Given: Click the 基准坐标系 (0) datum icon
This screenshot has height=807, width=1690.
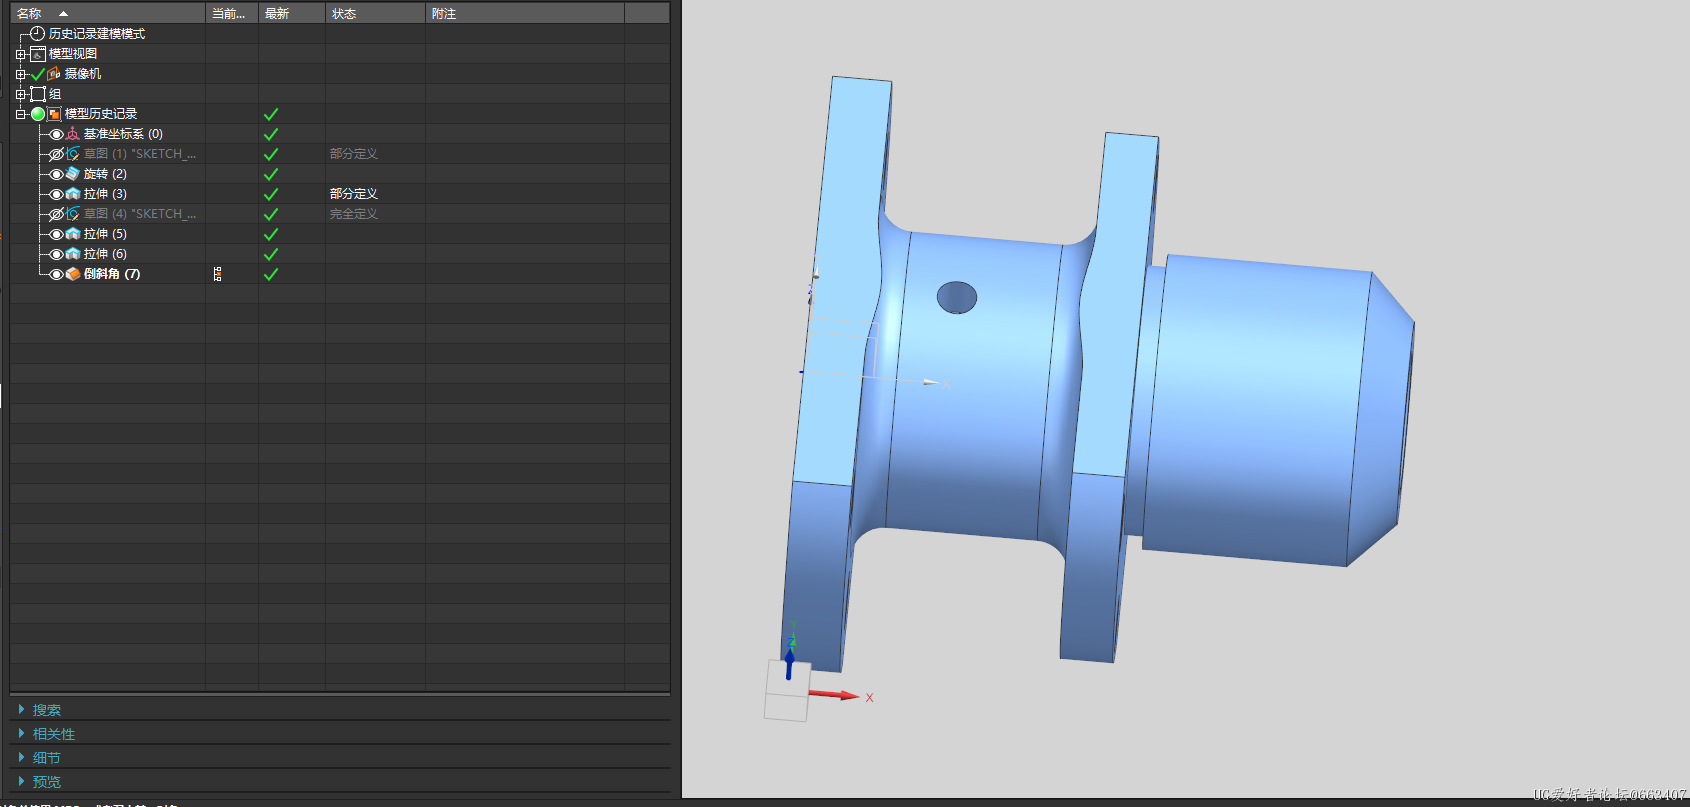Looking at the screenshot, I should tap(73, 134).
